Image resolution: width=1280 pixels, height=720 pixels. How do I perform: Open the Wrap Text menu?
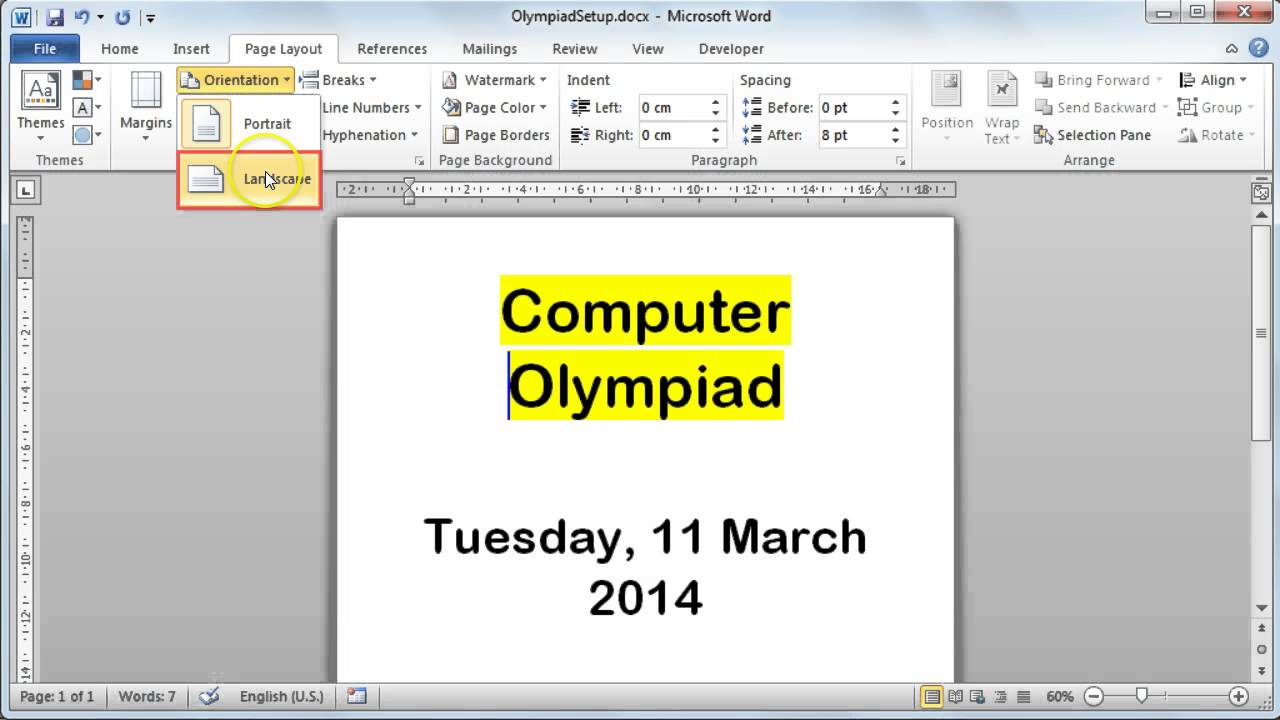pos(1001,107)
